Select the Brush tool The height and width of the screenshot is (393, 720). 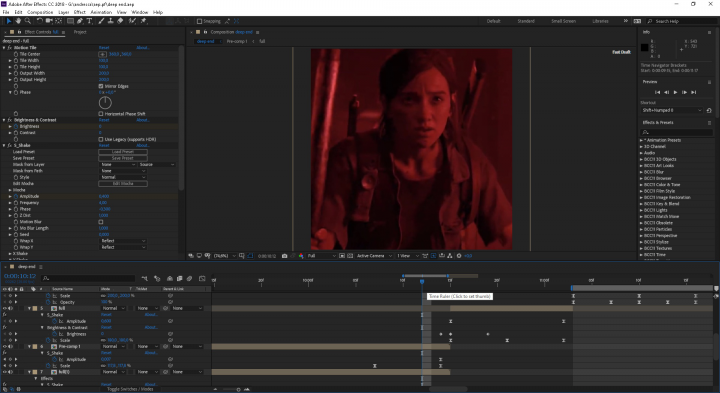(x=101, y=21)
